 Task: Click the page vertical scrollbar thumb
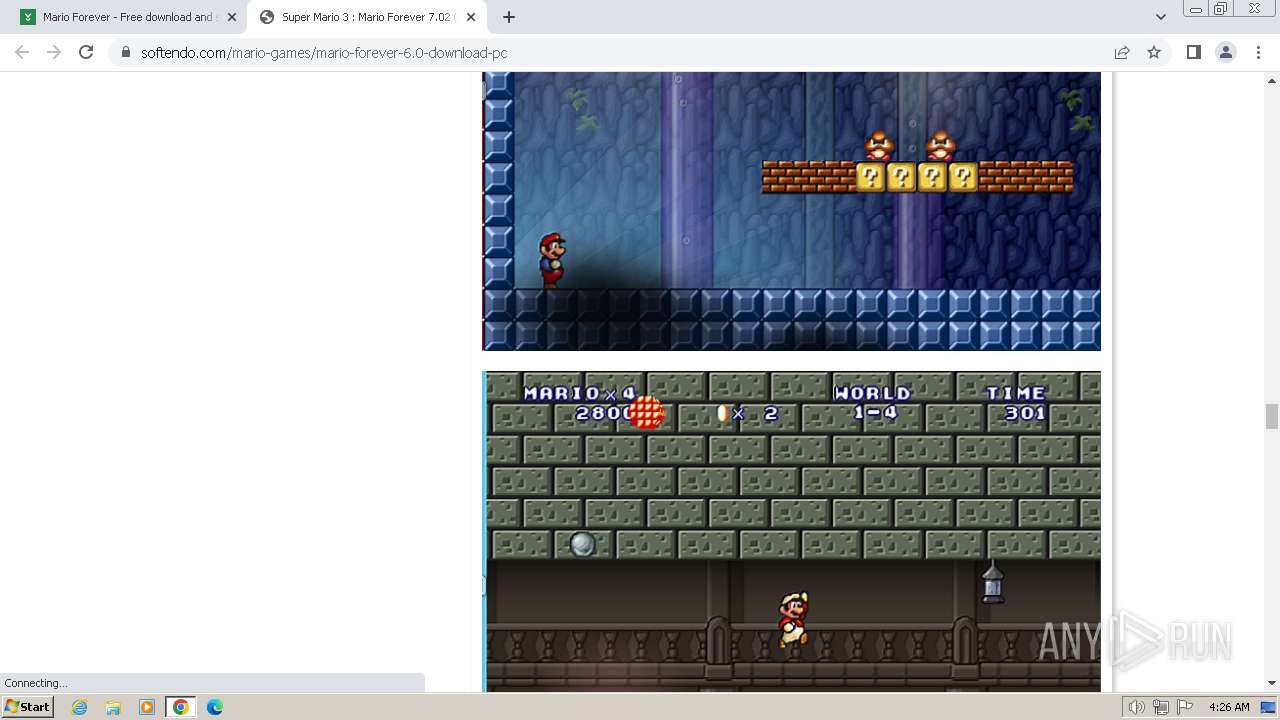coord(1271,416)
